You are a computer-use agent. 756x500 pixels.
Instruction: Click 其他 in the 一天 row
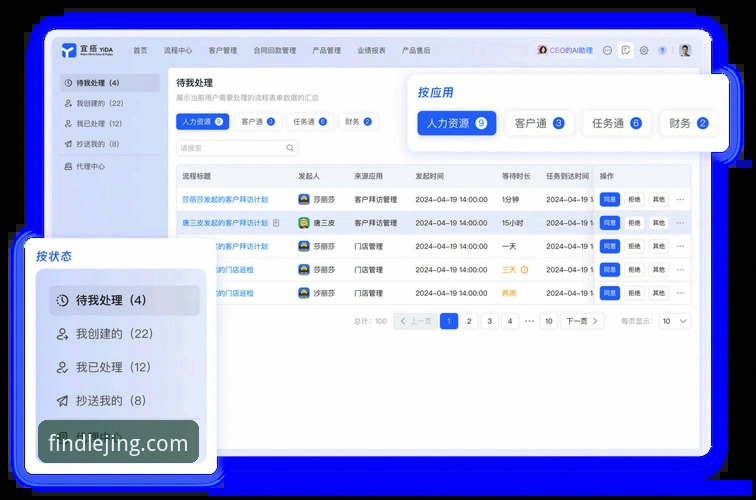coord(659,246)
